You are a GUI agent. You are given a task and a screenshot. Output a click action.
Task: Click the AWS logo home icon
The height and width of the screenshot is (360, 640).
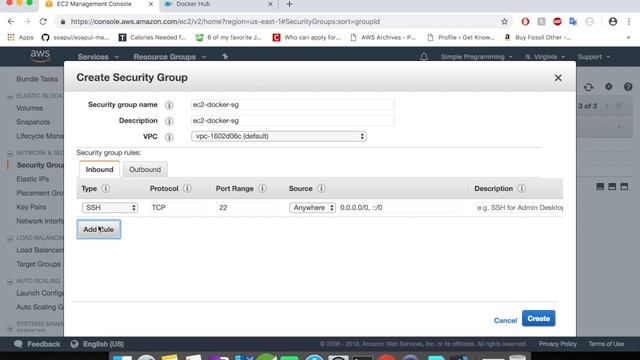tap(40, 56)
